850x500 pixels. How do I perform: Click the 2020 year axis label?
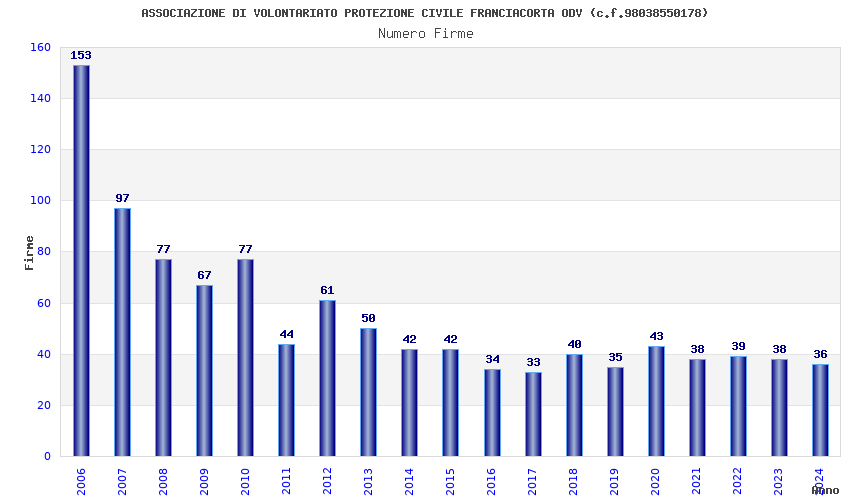[x=656, y=482]
